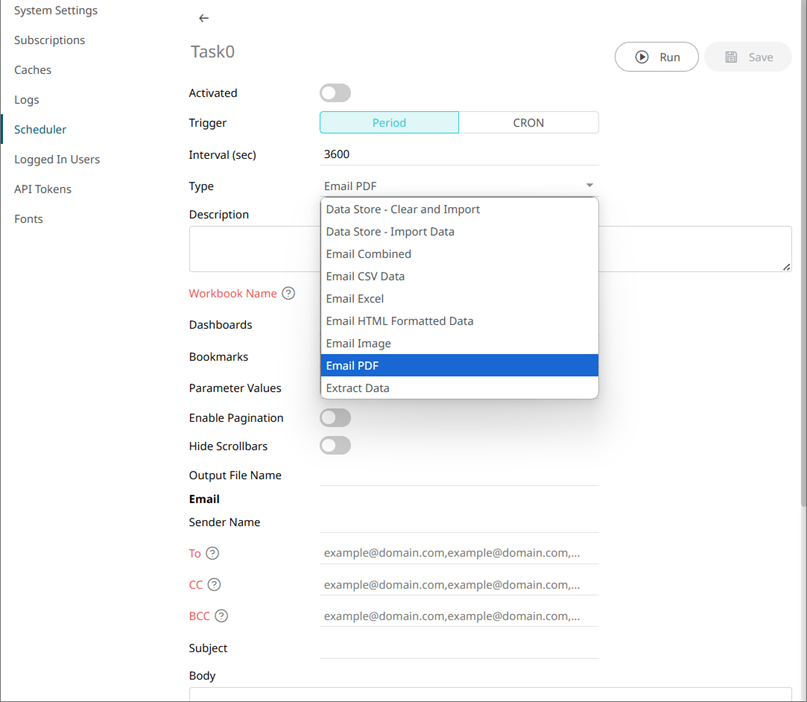Open the API Tokens sidebar item
The height and width of the screenshot is (702, 807).
point(43,189)
